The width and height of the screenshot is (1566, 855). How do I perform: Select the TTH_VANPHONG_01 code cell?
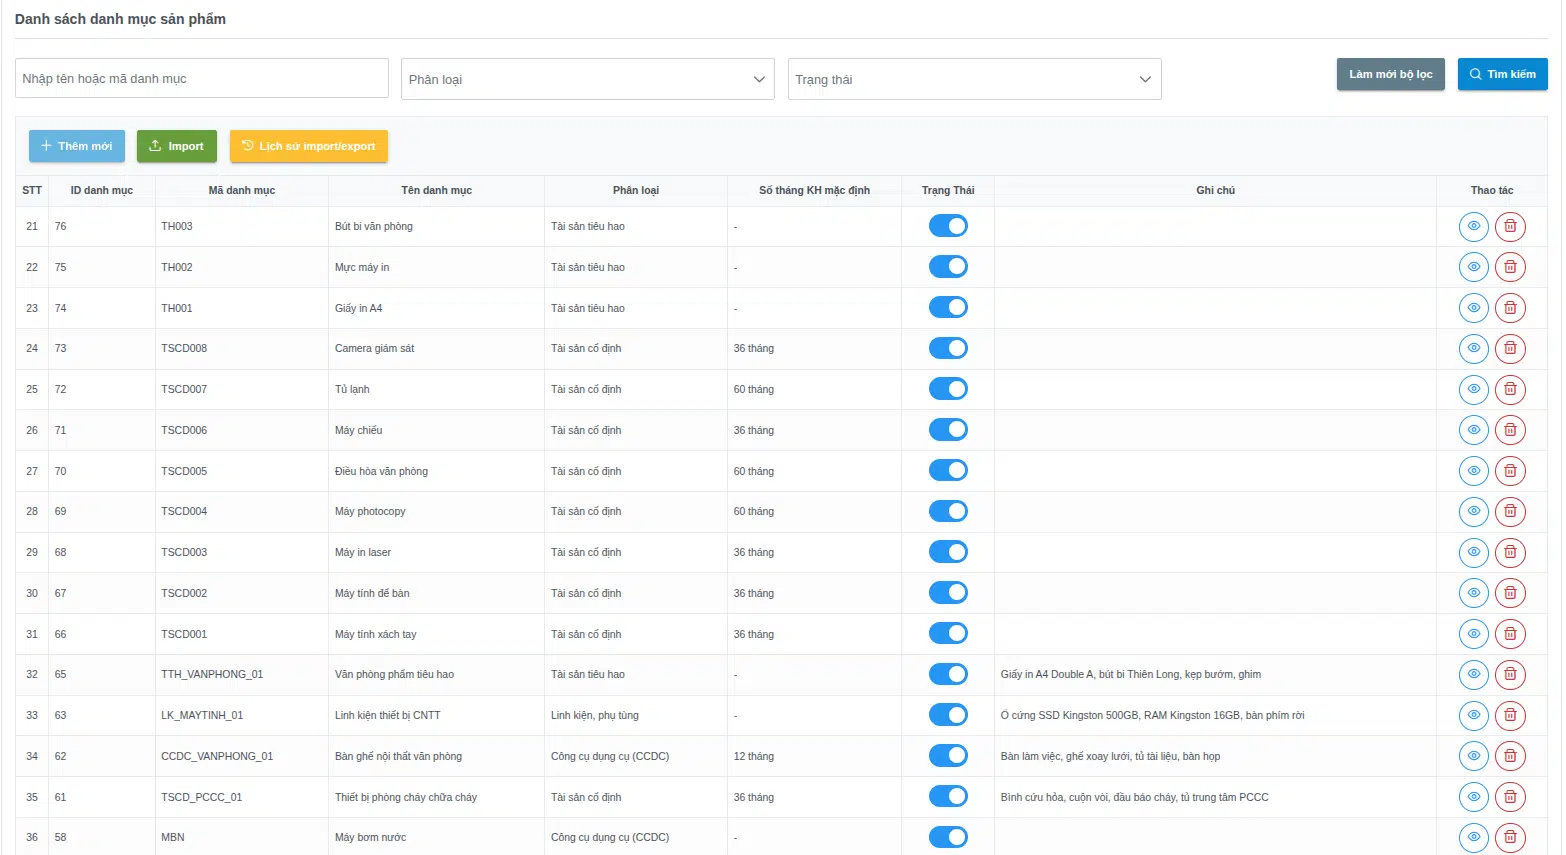[242, 674]
